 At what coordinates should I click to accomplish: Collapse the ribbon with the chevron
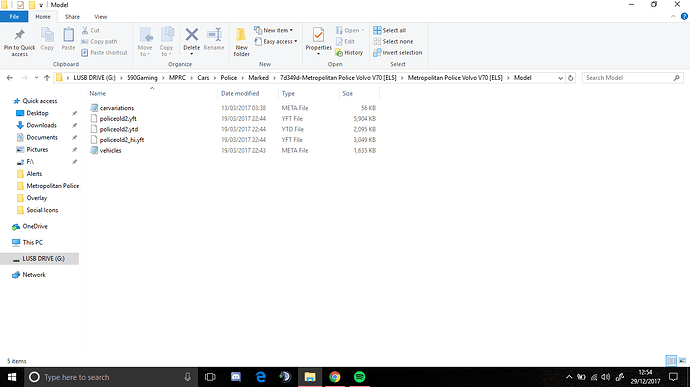(673, 17)
